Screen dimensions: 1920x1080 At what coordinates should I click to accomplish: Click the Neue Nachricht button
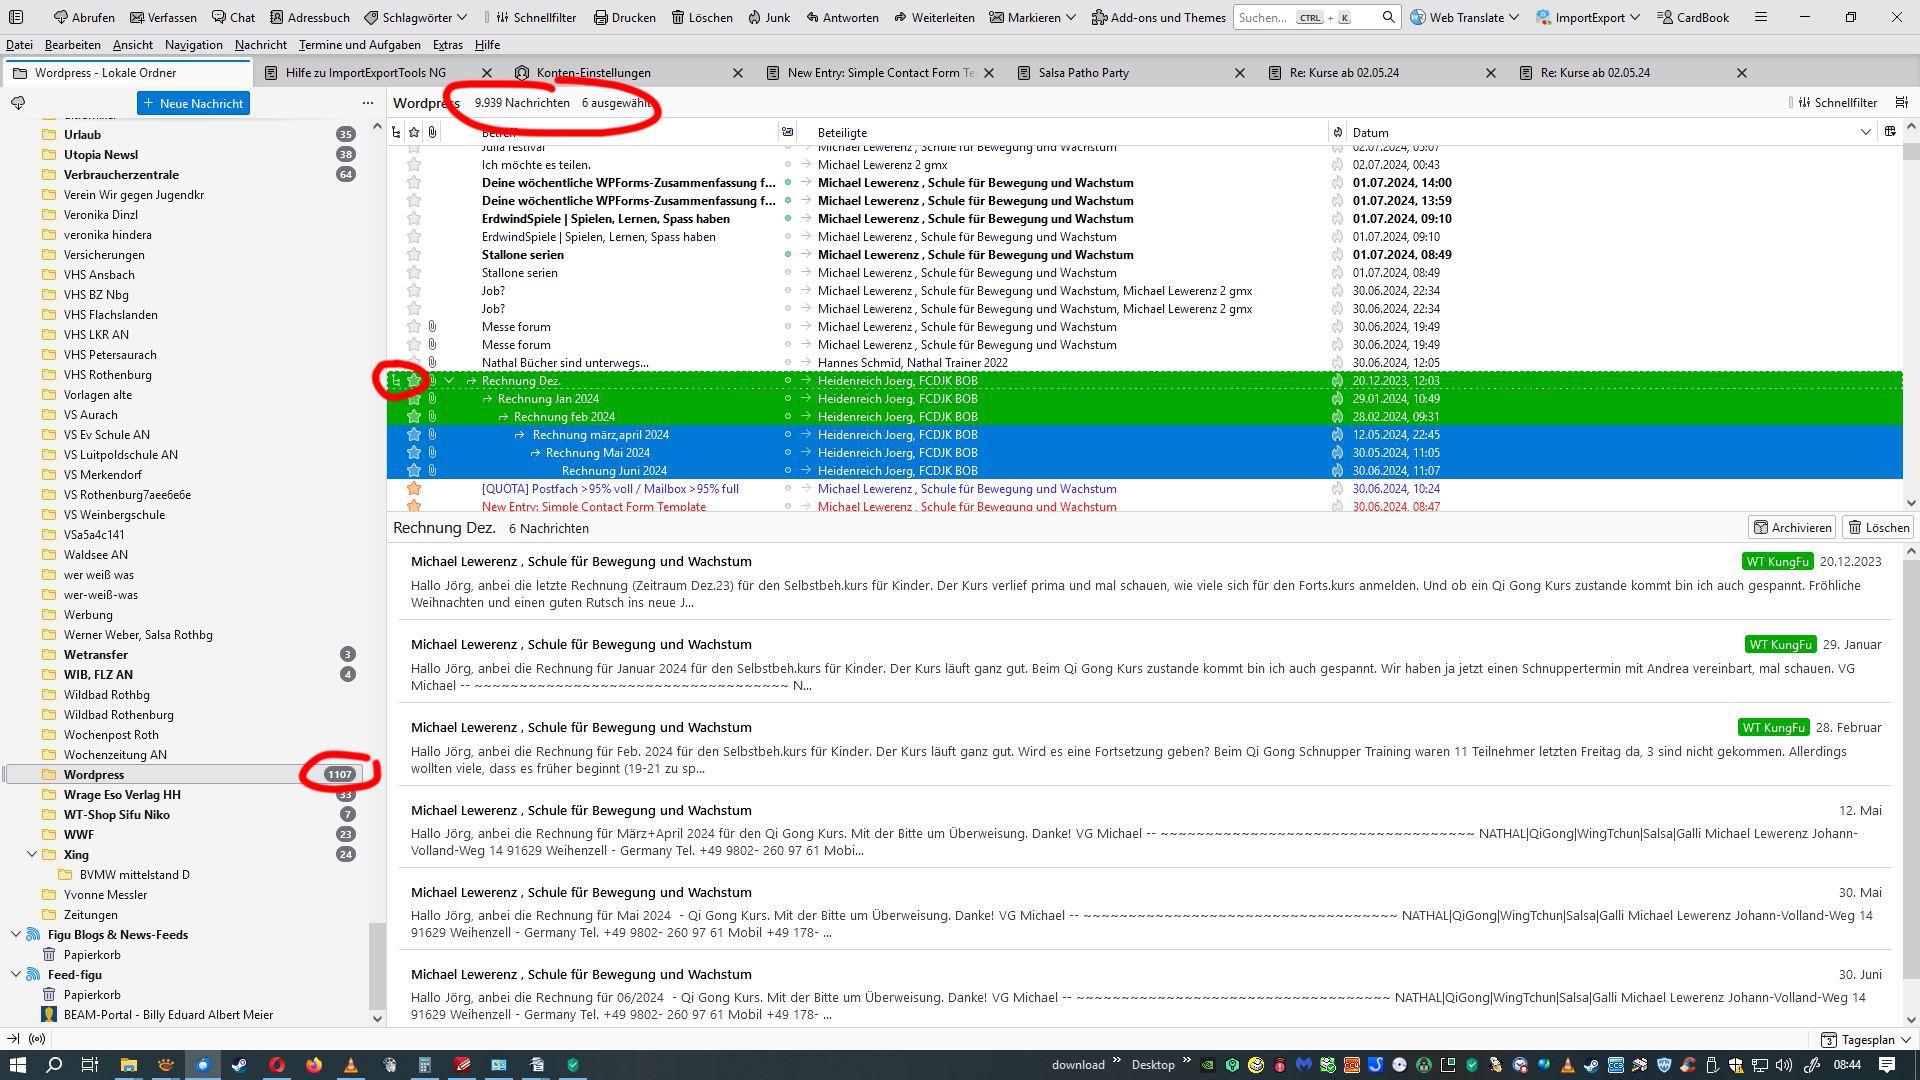[x=193, y=103]
